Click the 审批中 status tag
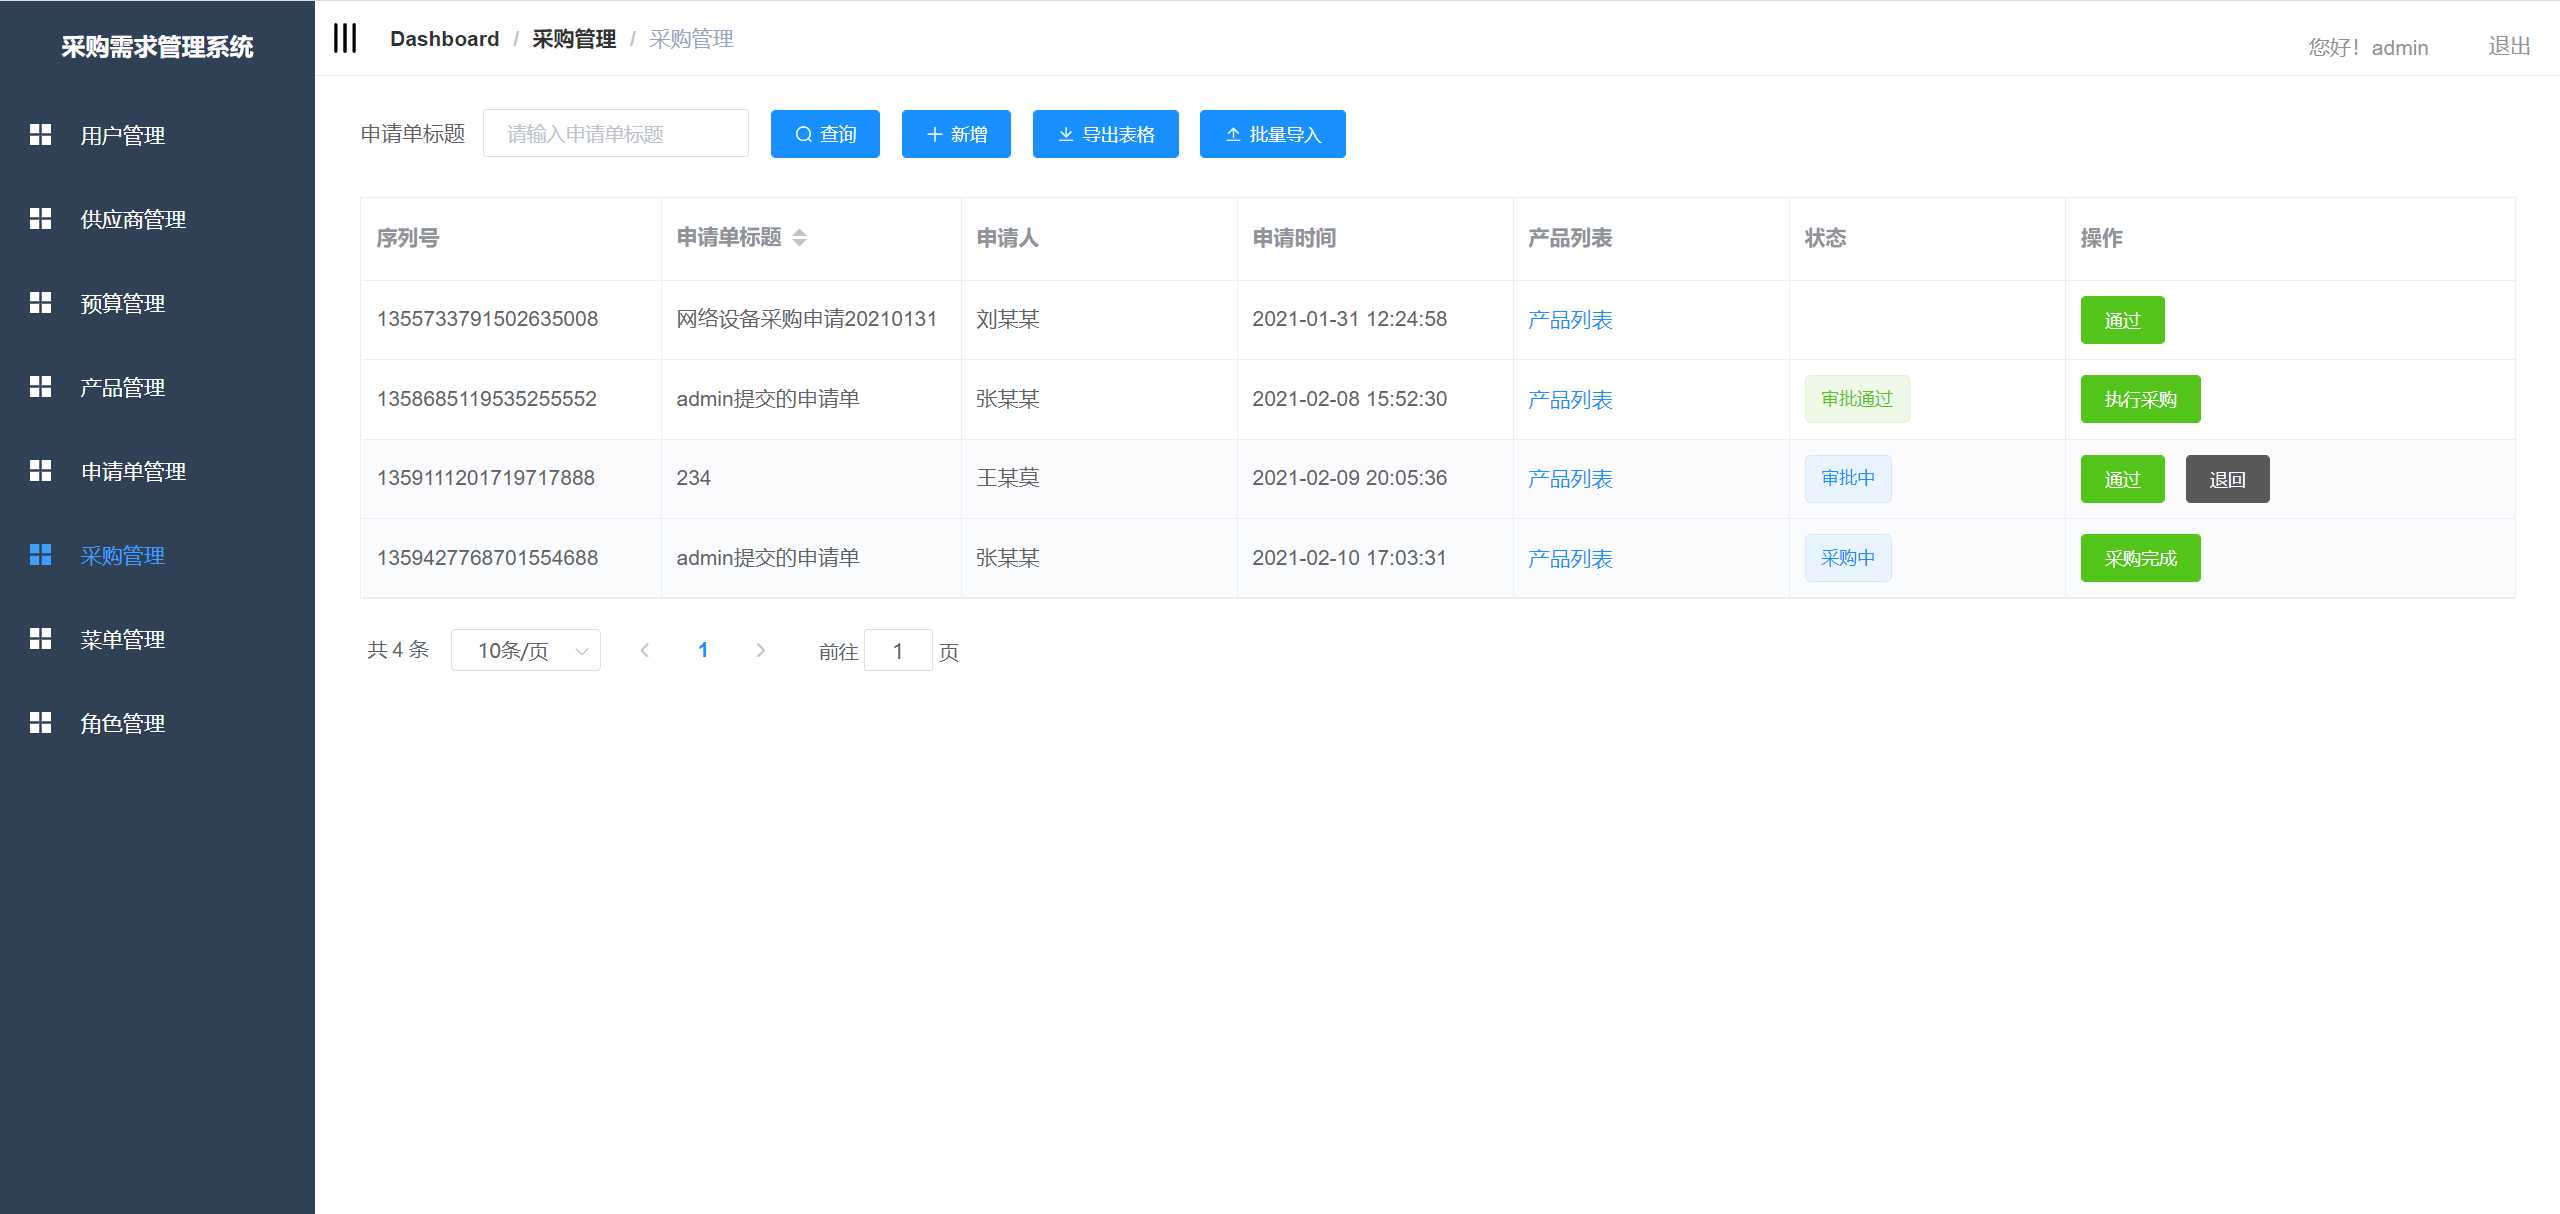 tap(1847, 478)
